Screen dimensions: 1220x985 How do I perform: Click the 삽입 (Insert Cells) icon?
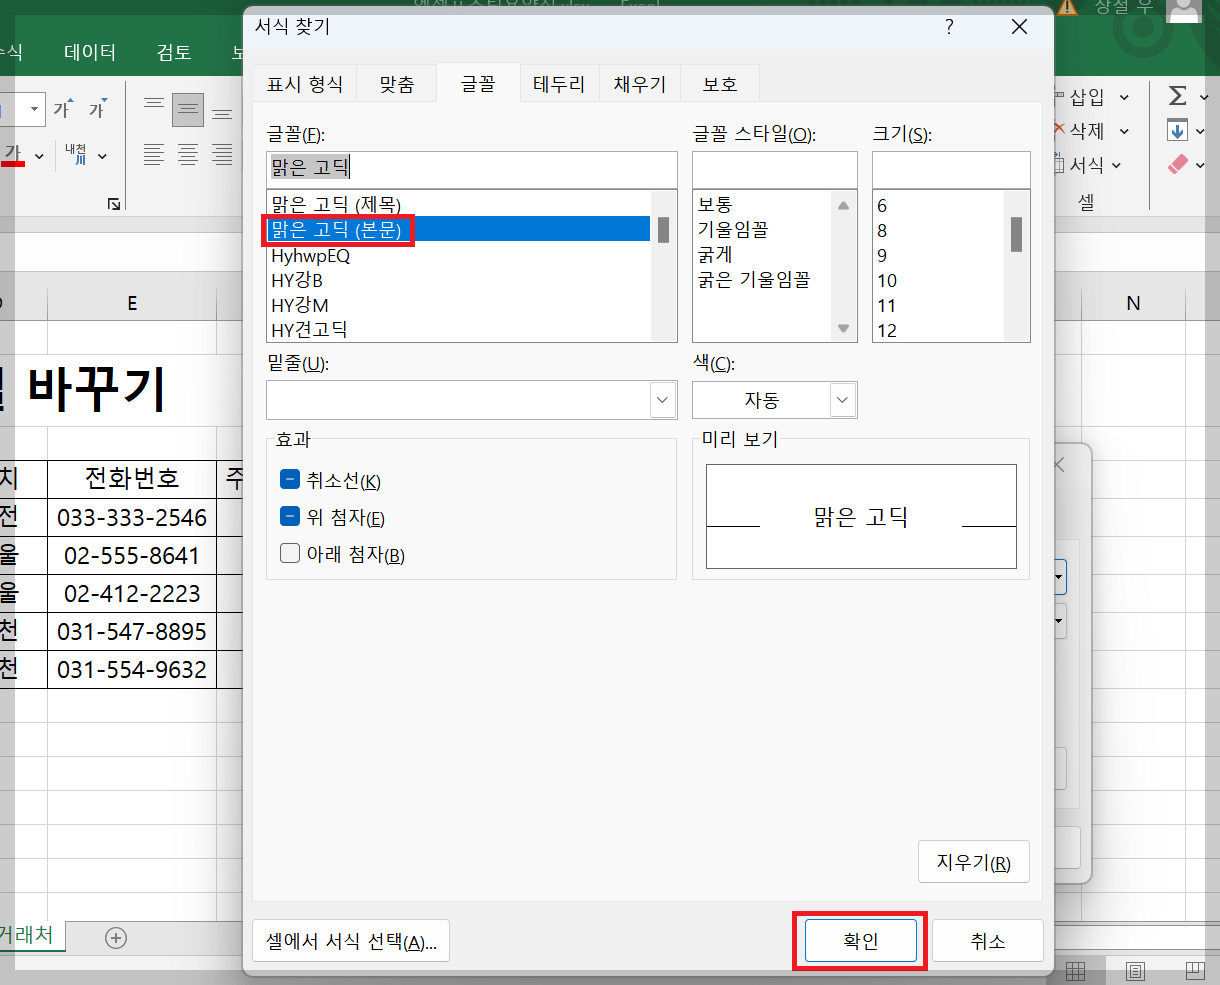tap(1085, 96)
